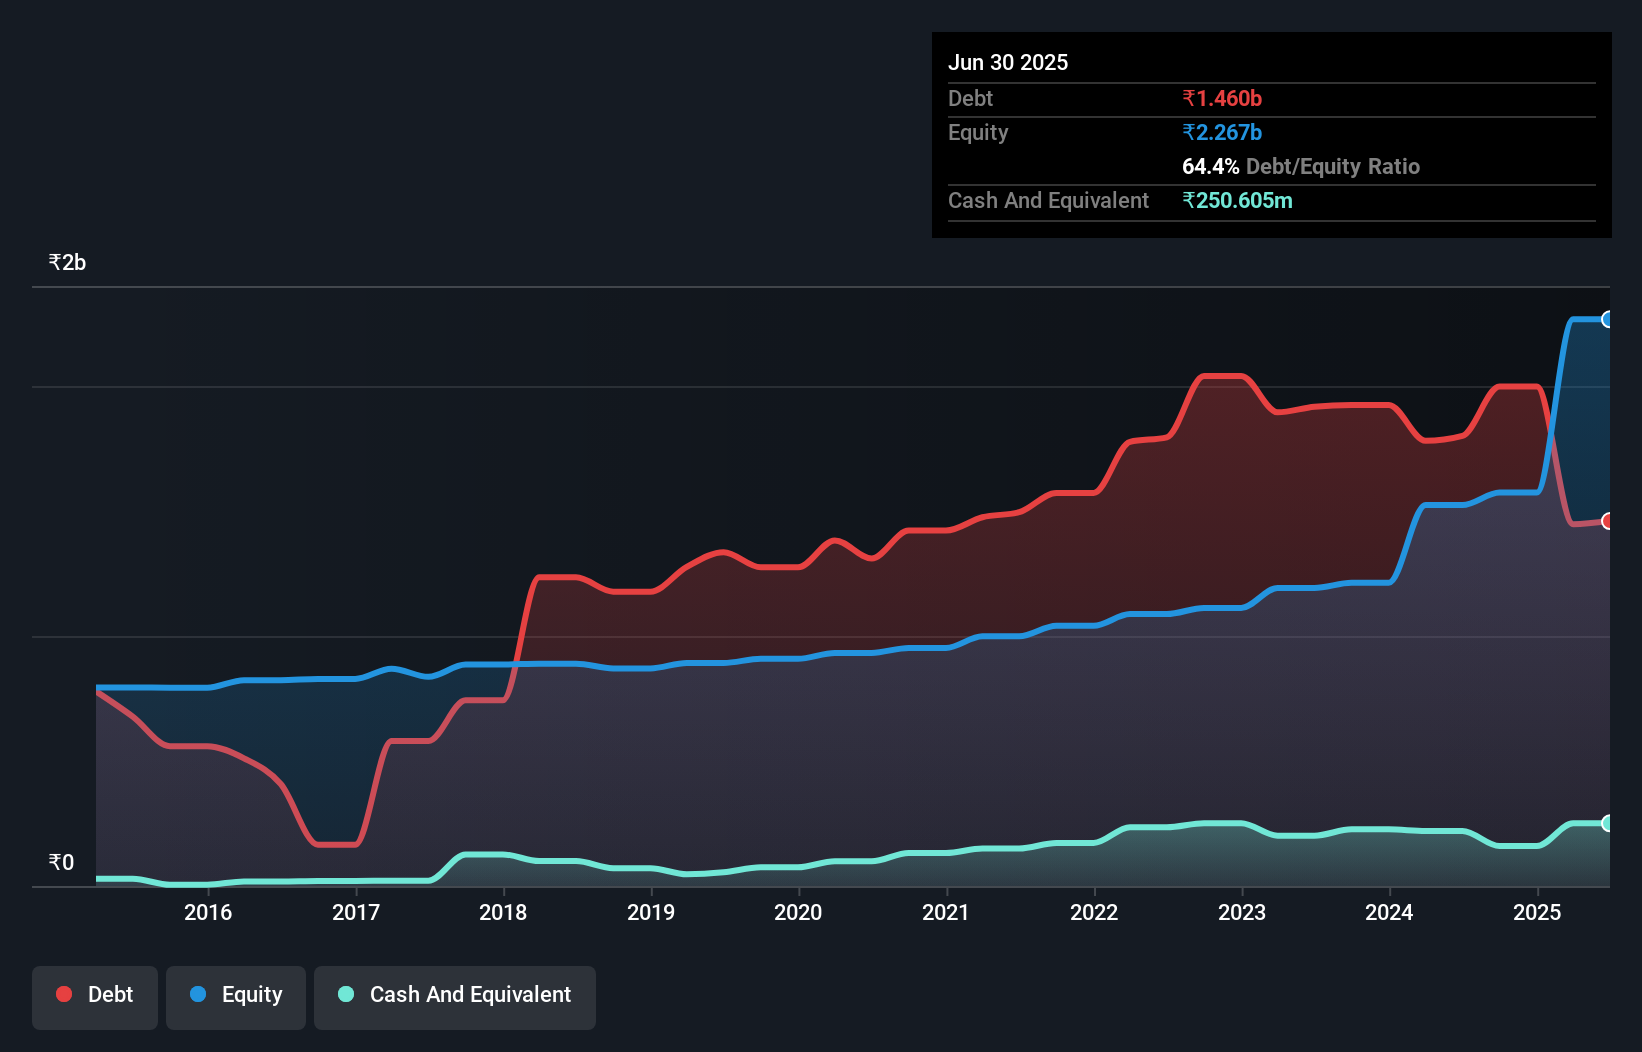This screenshot has width=1642, height=1052.
Task: Click the 64.4% Debt/Equity Ratio text
Action: (1301, 166)
